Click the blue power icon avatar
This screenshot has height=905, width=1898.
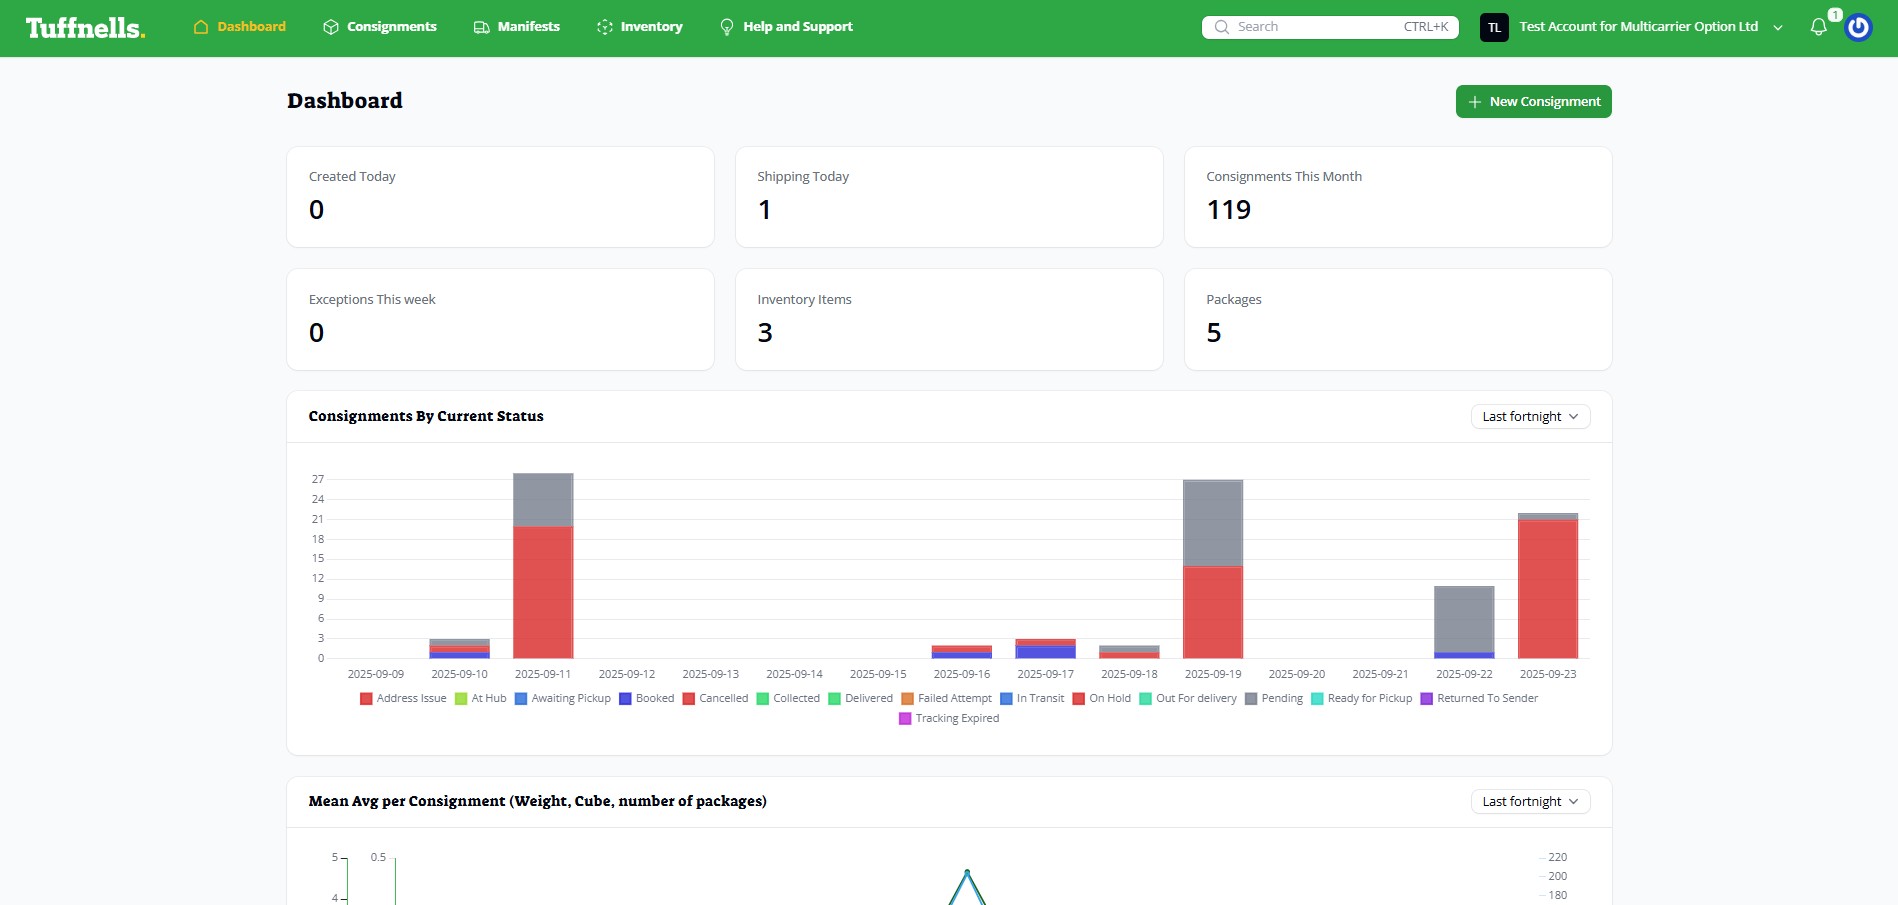(x=1858, y=27)
